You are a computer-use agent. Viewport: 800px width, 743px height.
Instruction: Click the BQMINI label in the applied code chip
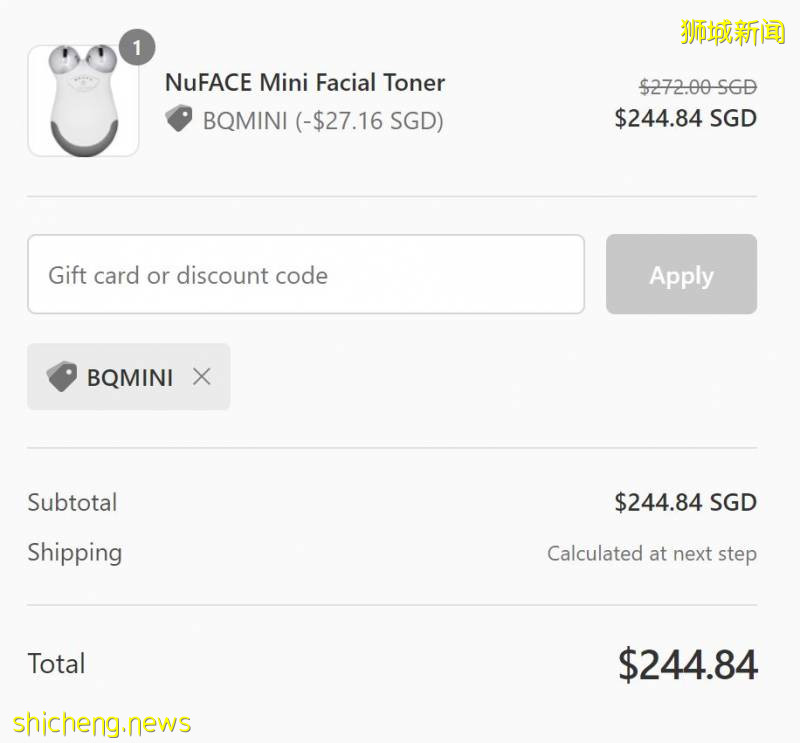(x=130, y=378)
